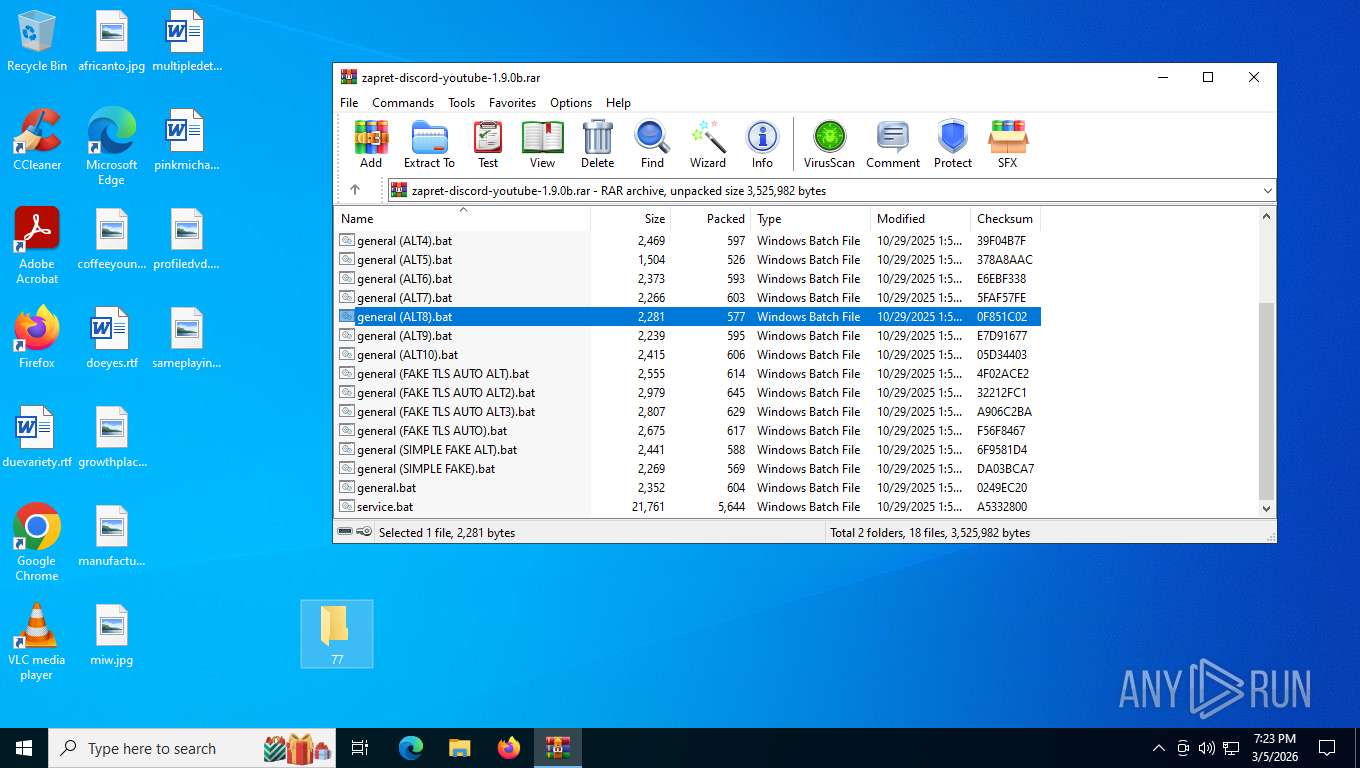Open the notification center icon

[x=1327, y=747]
